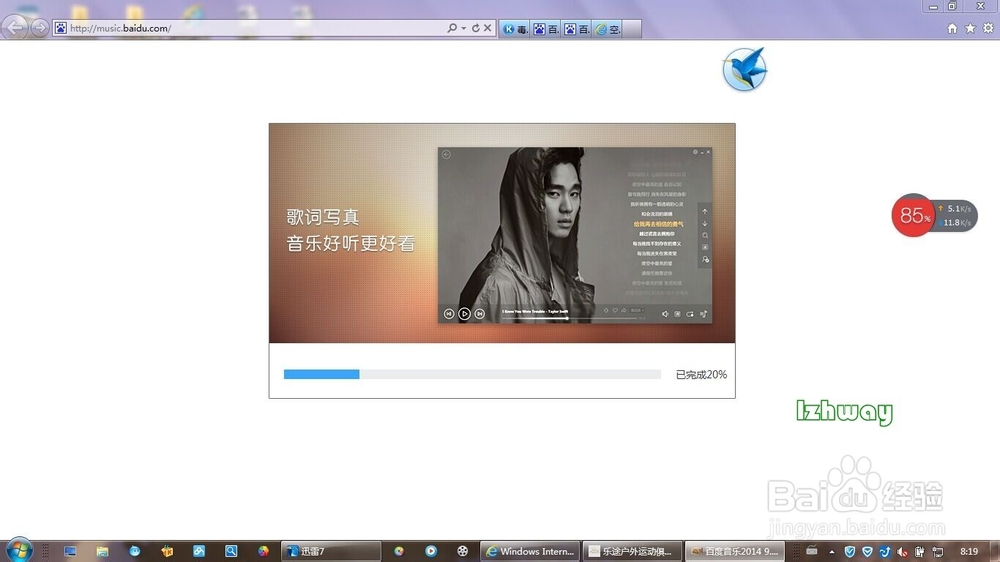Switch to the 迅雷7 taskbar window
The image size is (1000, 562).
[x=330, y=551]
